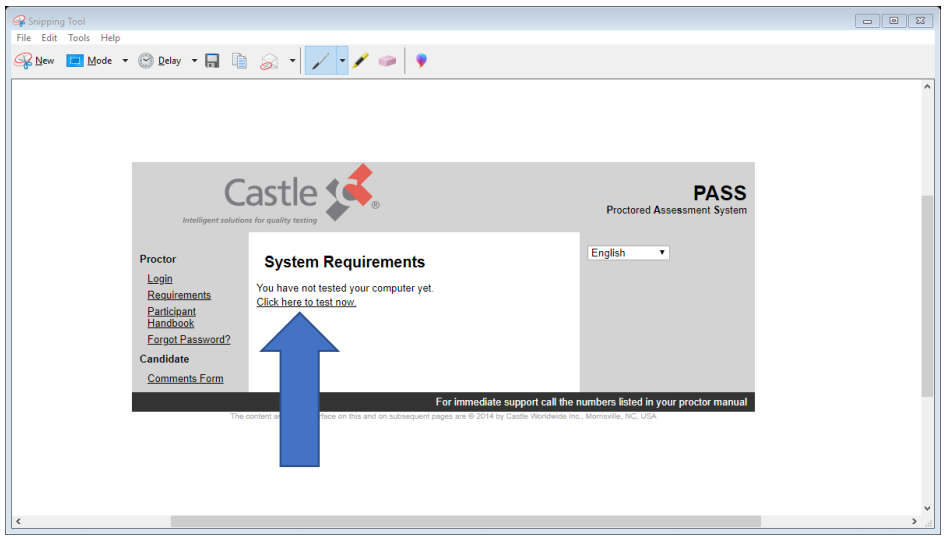The image size is (945, 537).
Task: Minimize the Snipping Tool window
Action: [867, 21]
